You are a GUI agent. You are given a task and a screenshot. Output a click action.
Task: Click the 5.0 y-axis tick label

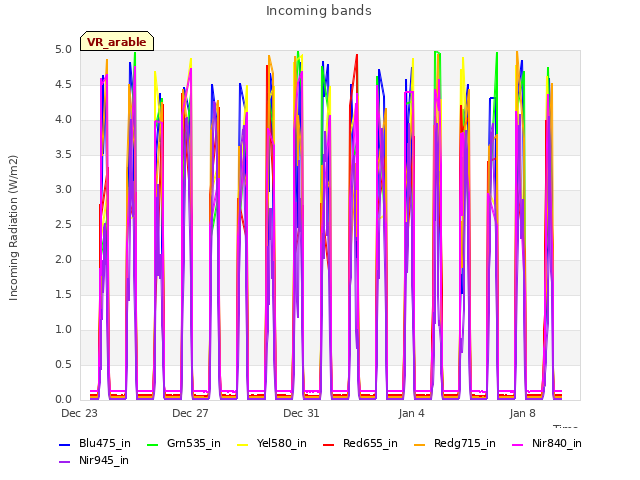click(64, 50)
